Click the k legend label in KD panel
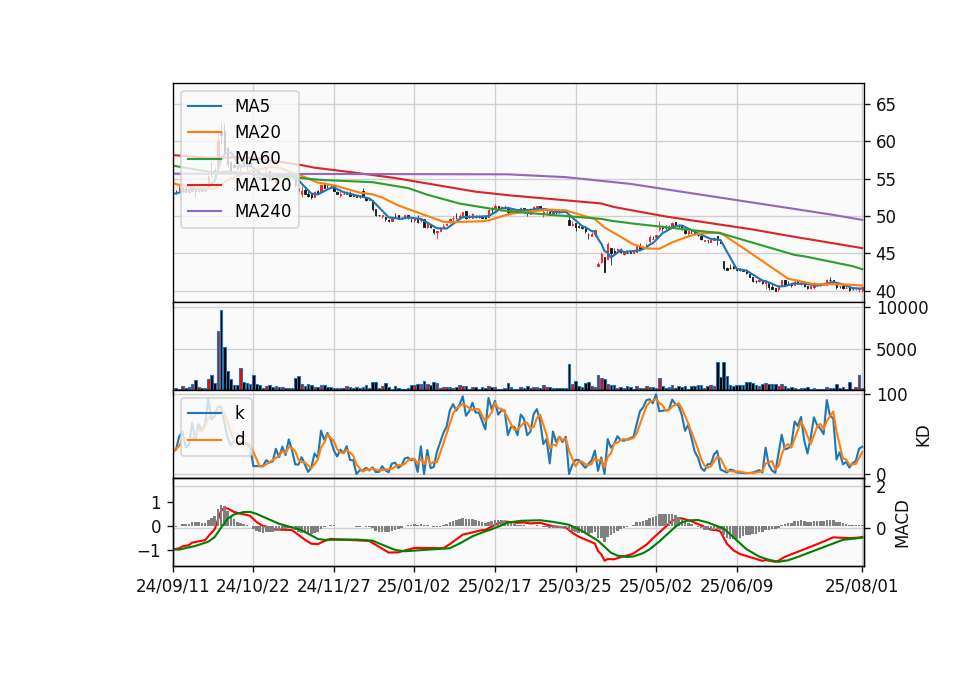This screenshot has height=690, width=960. [x=239, y=413]
